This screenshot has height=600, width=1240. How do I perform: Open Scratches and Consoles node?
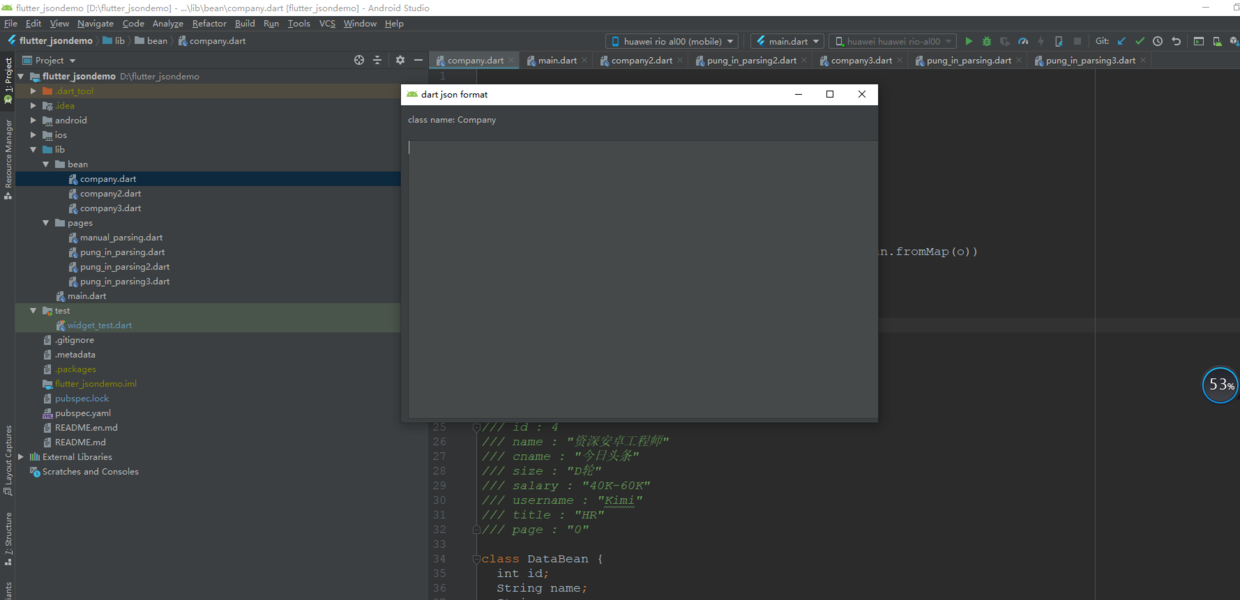(90, 472)
